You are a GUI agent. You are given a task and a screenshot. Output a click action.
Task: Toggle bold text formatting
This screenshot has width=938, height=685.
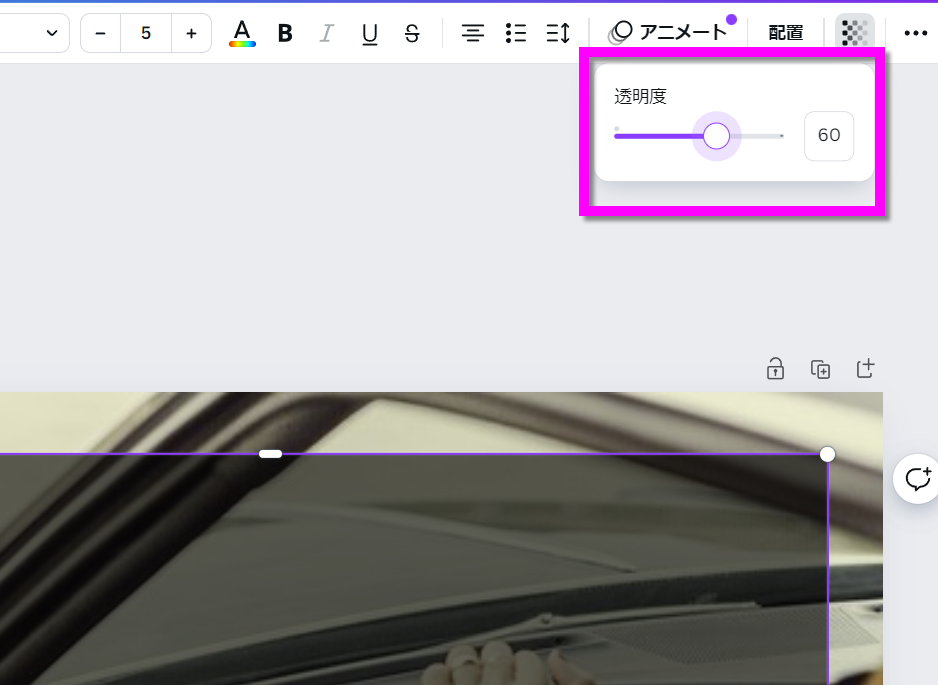(x=285, y=33)
